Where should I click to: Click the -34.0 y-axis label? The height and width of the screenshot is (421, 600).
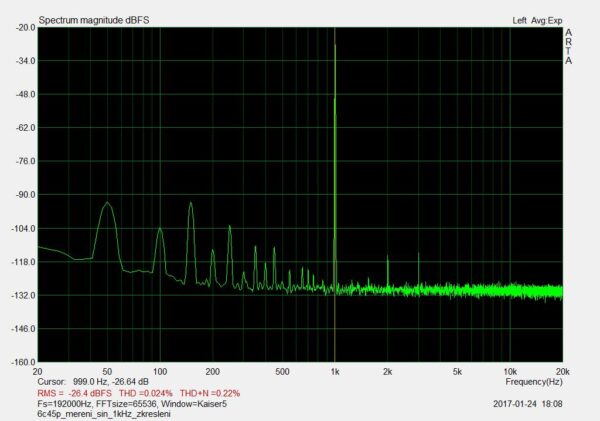coord(26,61)
